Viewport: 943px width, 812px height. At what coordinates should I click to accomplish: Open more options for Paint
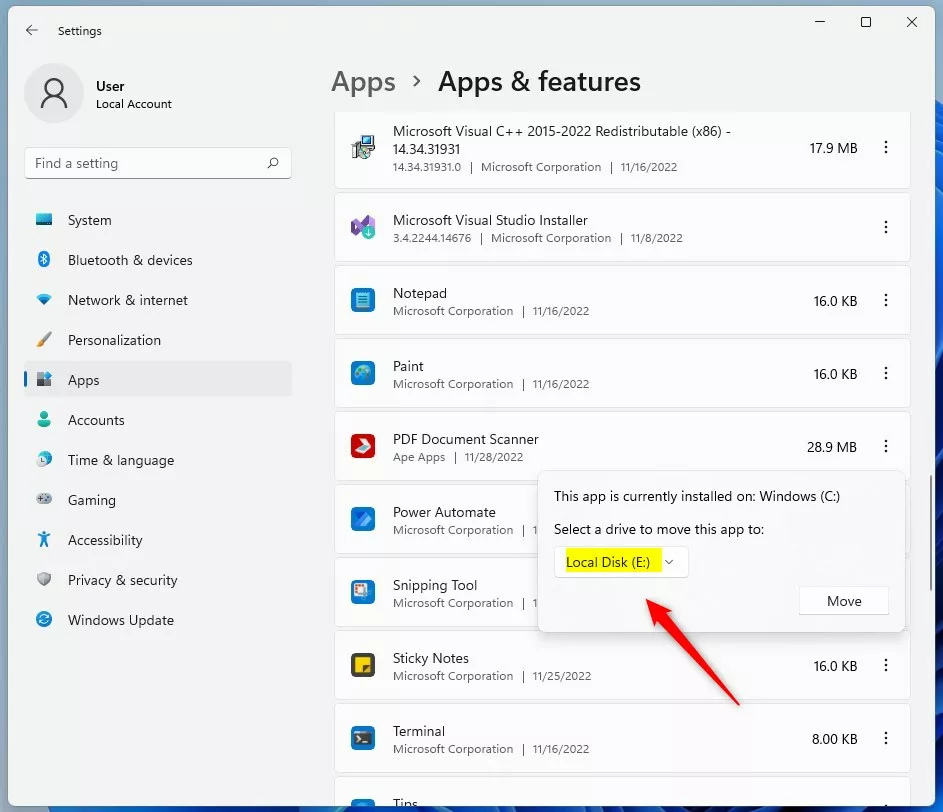[886, 373]
